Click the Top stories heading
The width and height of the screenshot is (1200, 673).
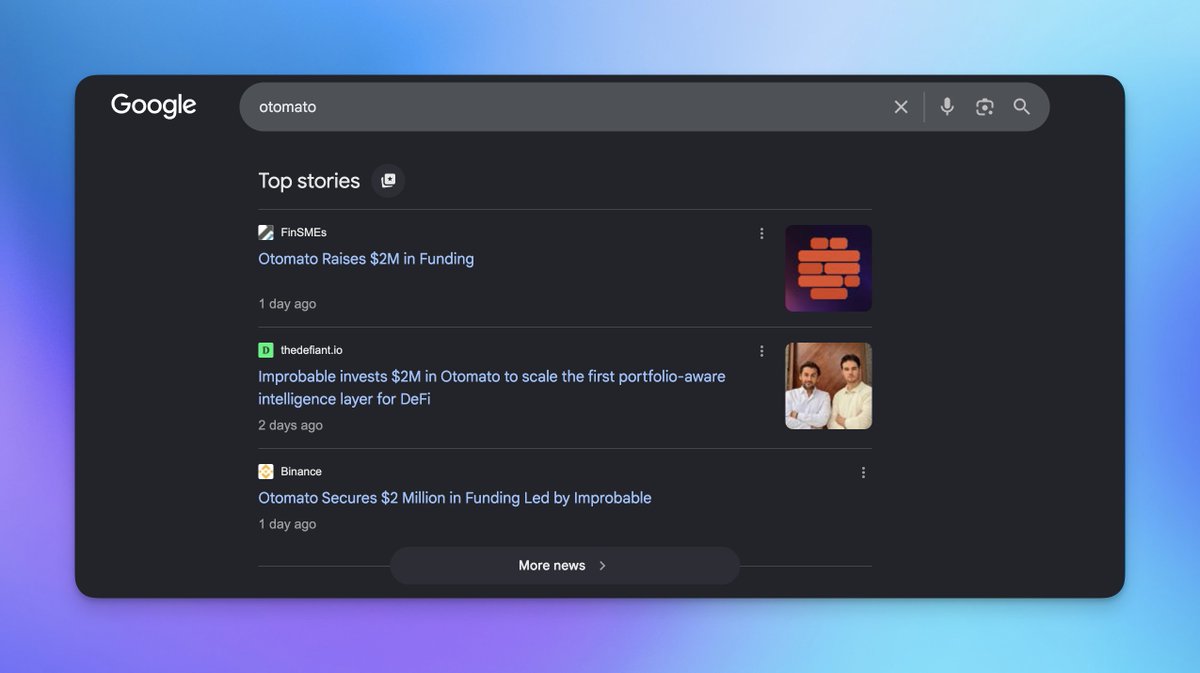pyautogui.click(x=309, y=181)
